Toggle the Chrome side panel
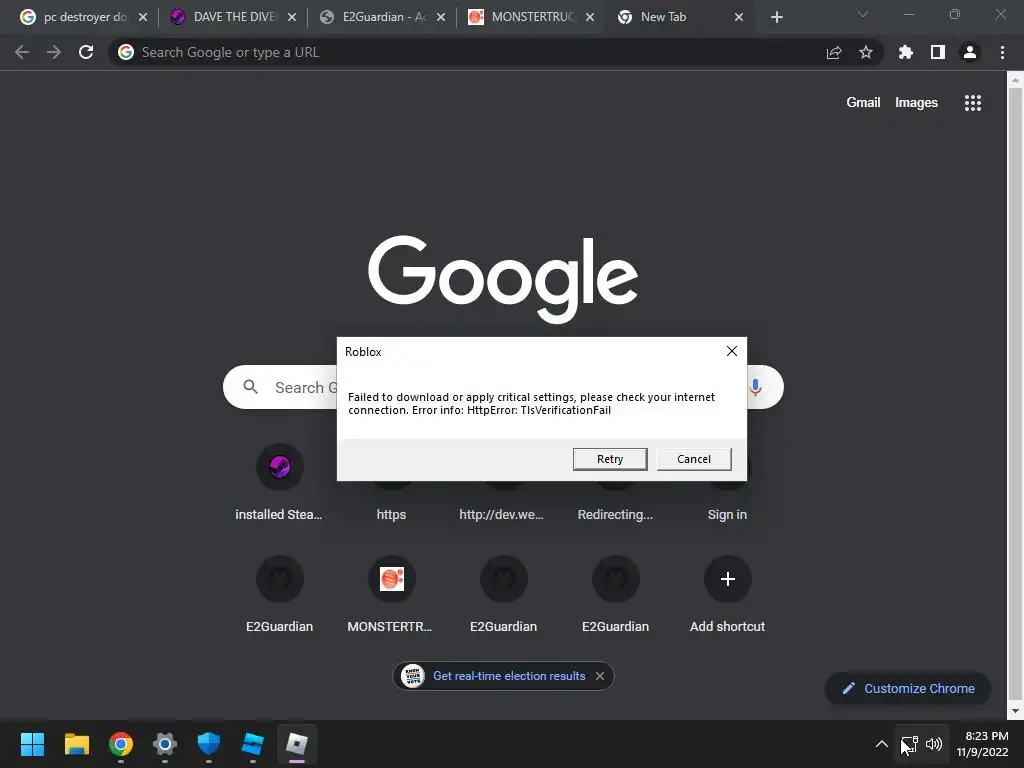1024x768 pixels. tap(937, 52)
